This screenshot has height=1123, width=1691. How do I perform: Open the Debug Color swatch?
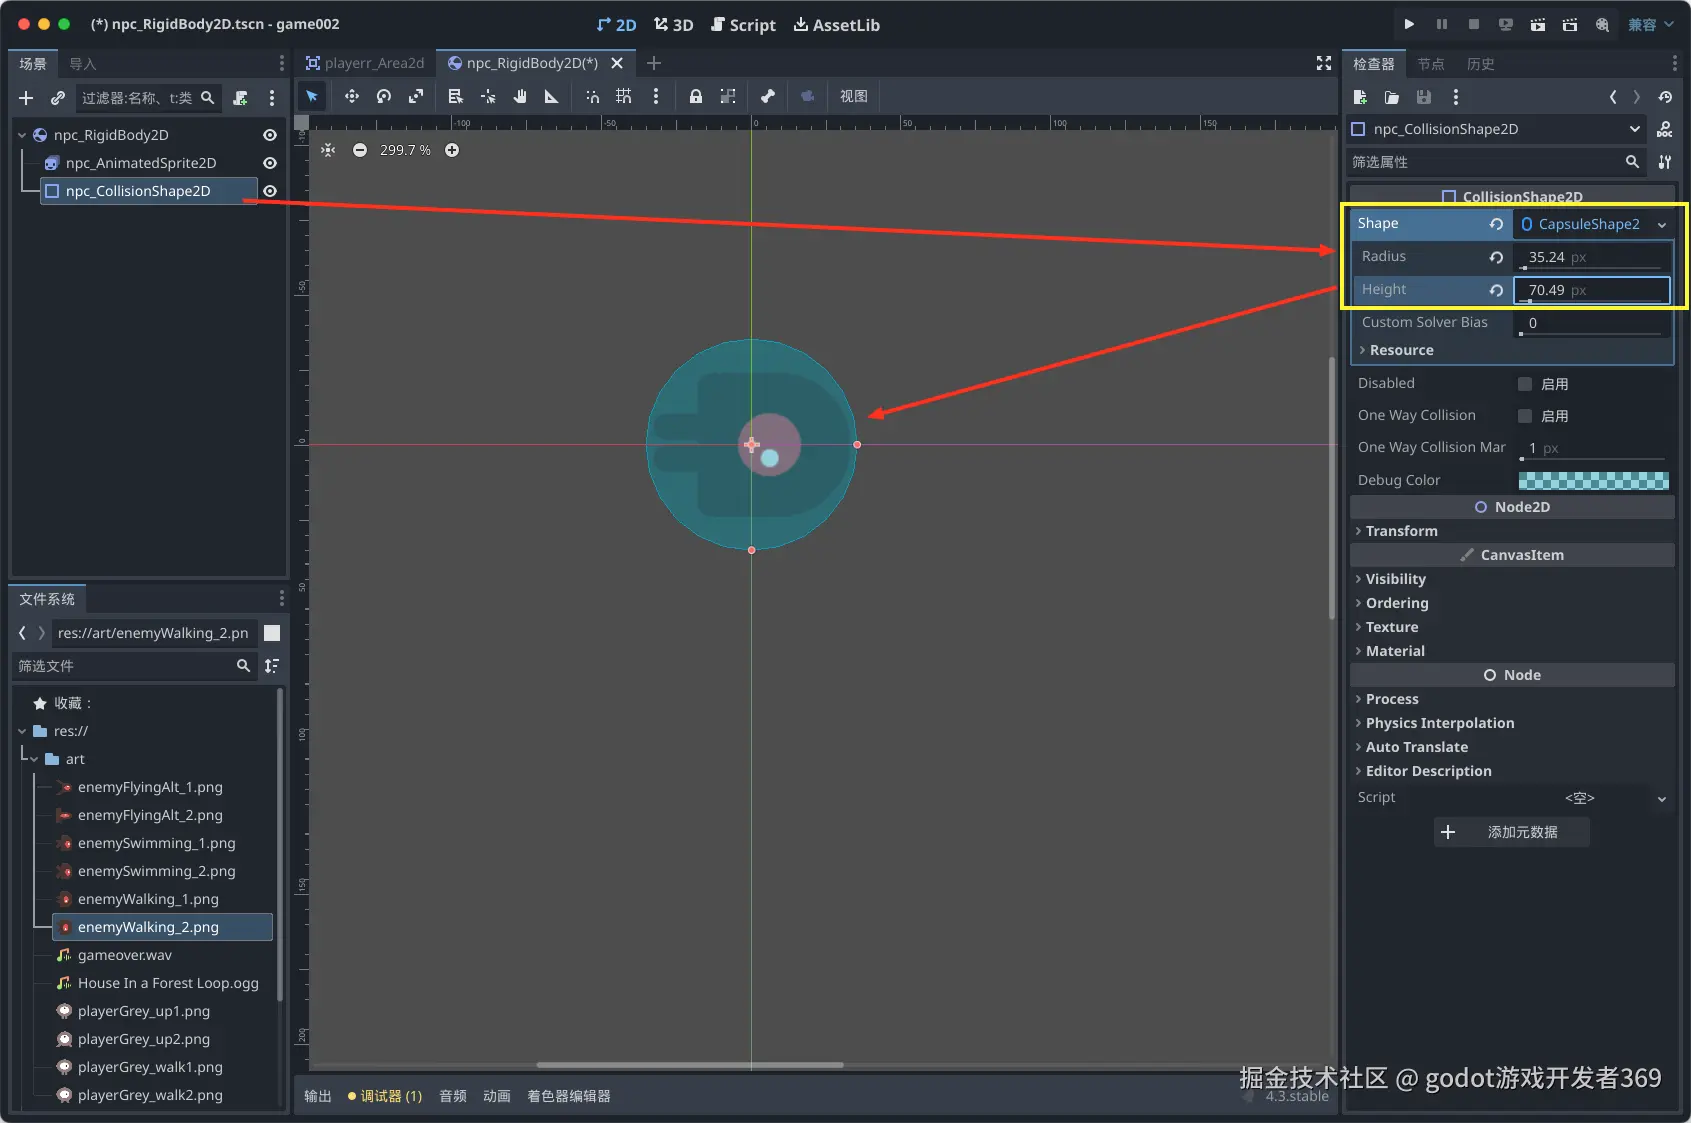(x=1593, y=480)
